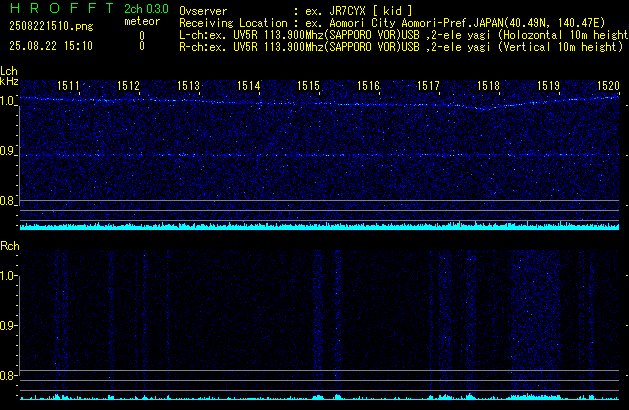Image resolution: width=629 pixels, height=410 pixels.
Task: Select the 1511 time marker
Action: tap(69, 86)
